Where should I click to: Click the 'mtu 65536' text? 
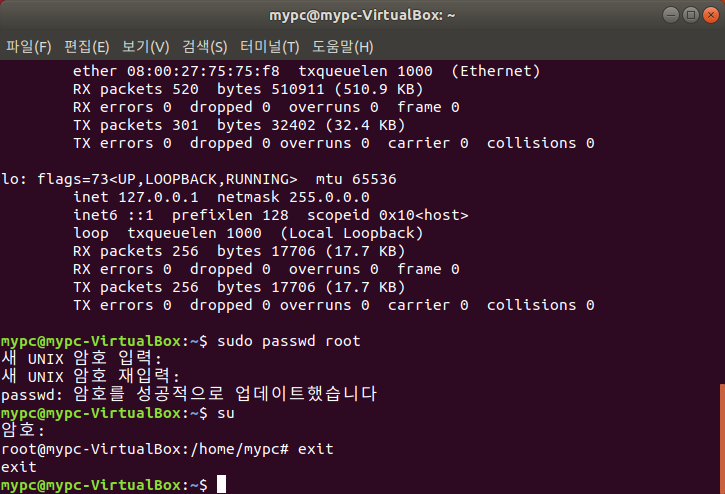pos(356,179)
